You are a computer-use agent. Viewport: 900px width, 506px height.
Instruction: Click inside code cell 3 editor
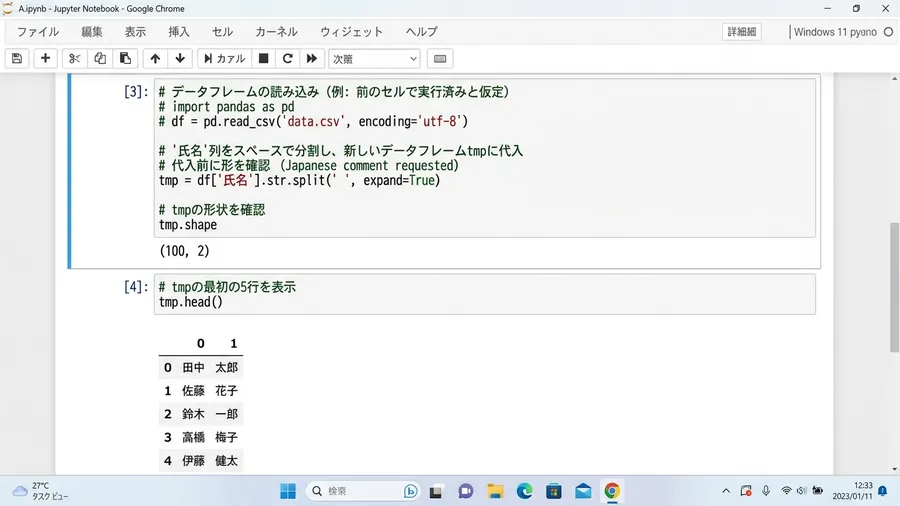point(484,158)
